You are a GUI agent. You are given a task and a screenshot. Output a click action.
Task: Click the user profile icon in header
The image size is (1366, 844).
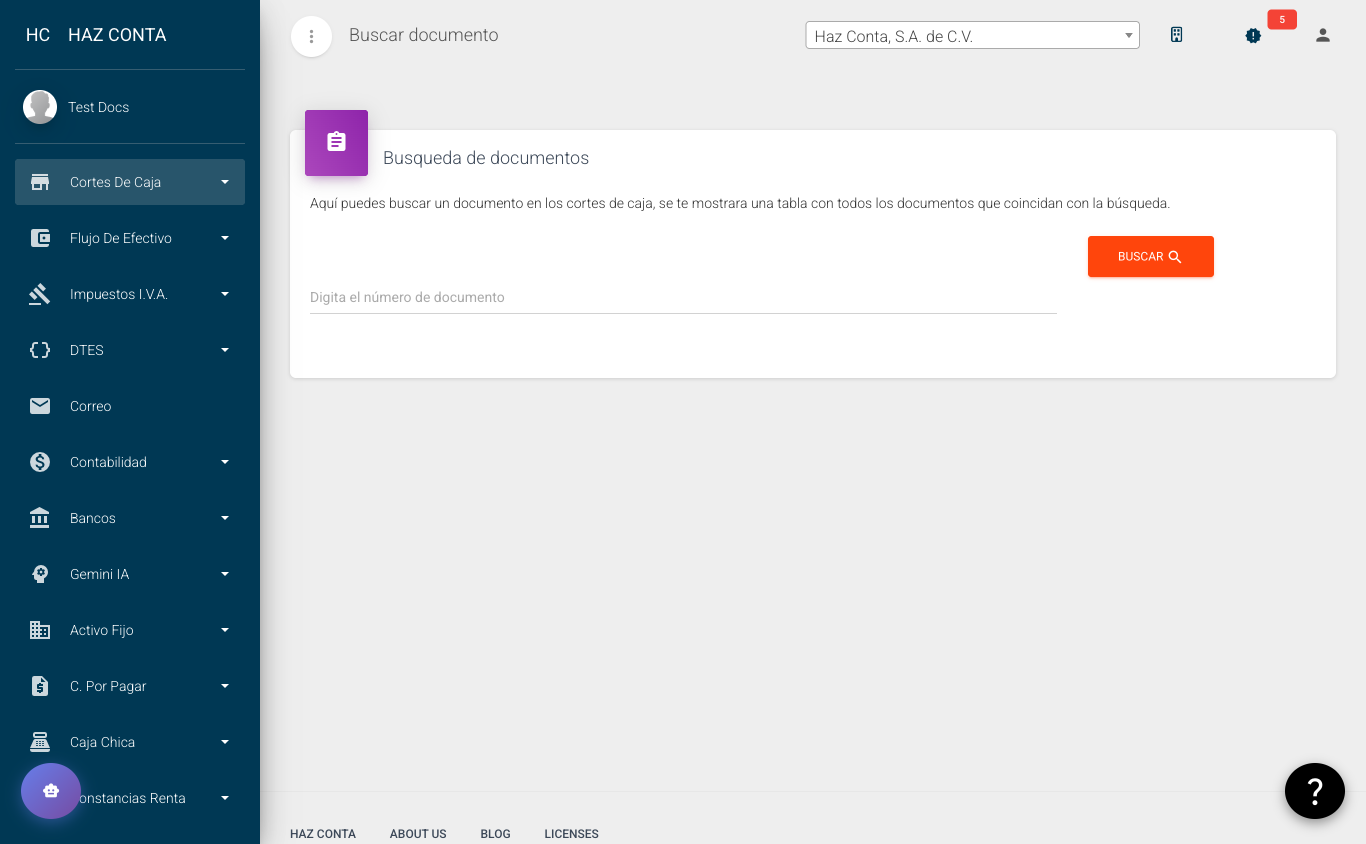click(1322, 36)
